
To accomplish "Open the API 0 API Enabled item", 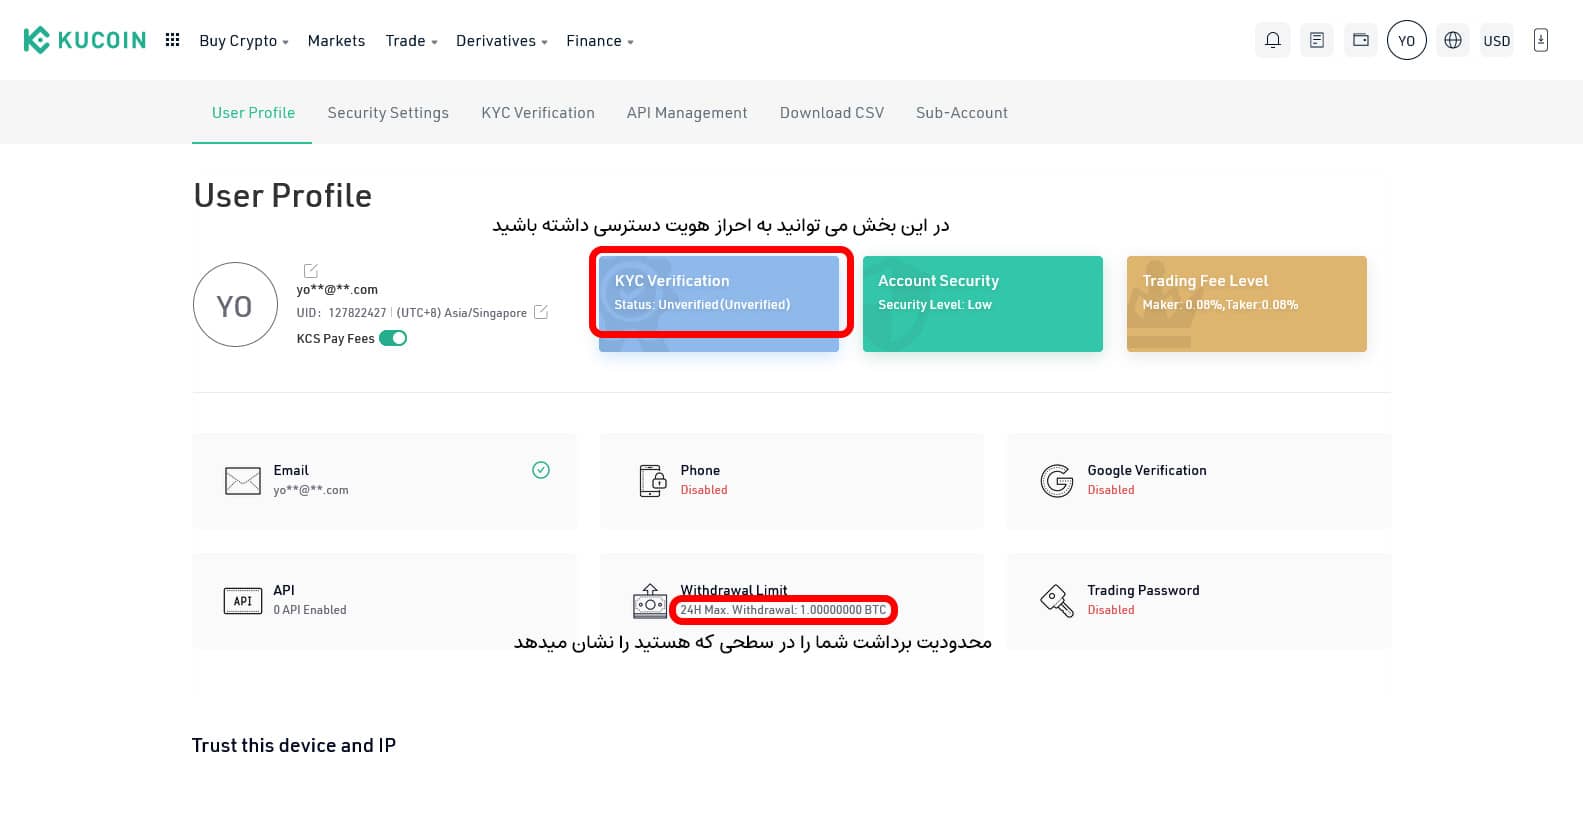I will click(x=384, y=601).
